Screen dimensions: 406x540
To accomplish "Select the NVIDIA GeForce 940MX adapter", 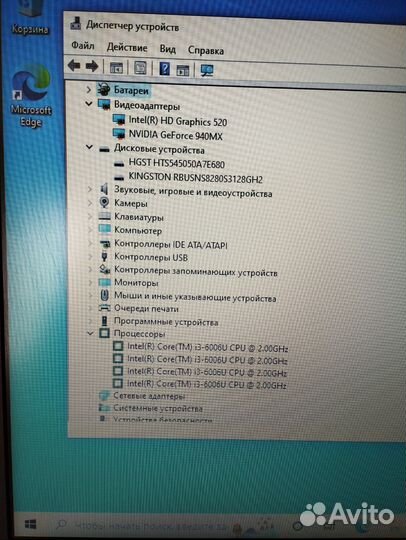I will 176,135.
